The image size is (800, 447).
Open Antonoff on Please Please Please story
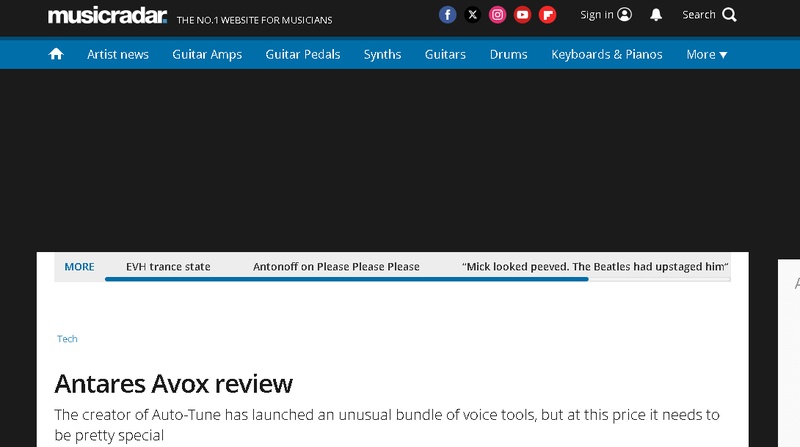(336, 266)
